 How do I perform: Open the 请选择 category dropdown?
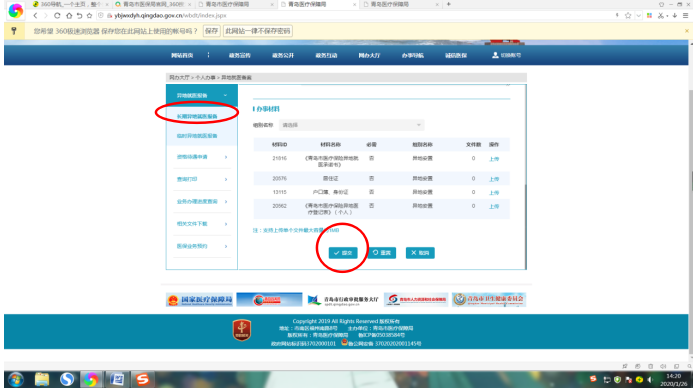(x=351, y=125)
